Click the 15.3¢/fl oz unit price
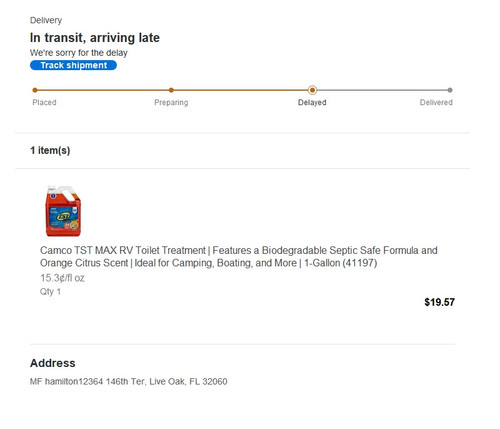The image size is (500, 429). pos(62,278)
